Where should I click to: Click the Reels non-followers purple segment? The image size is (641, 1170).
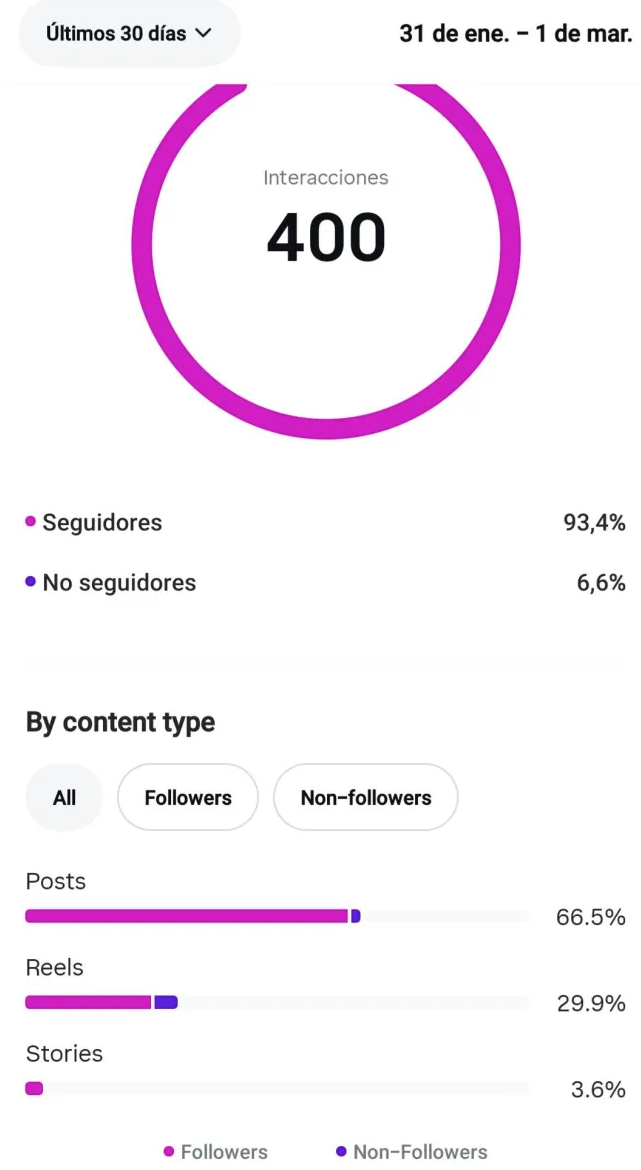pos(166,1002)
